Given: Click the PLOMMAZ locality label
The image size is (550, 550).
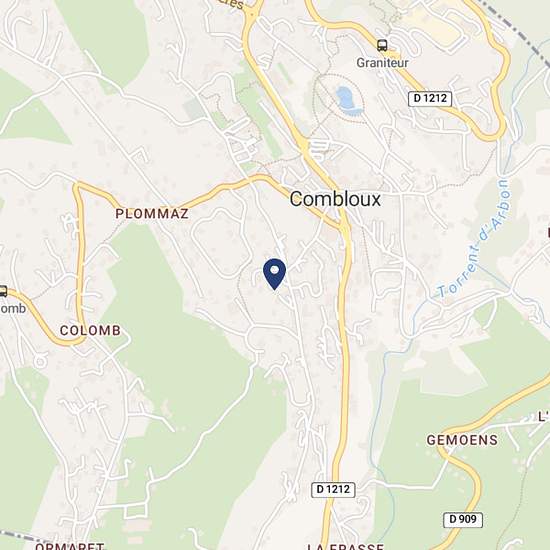Looking at the screenshot, I should (152, 214).
